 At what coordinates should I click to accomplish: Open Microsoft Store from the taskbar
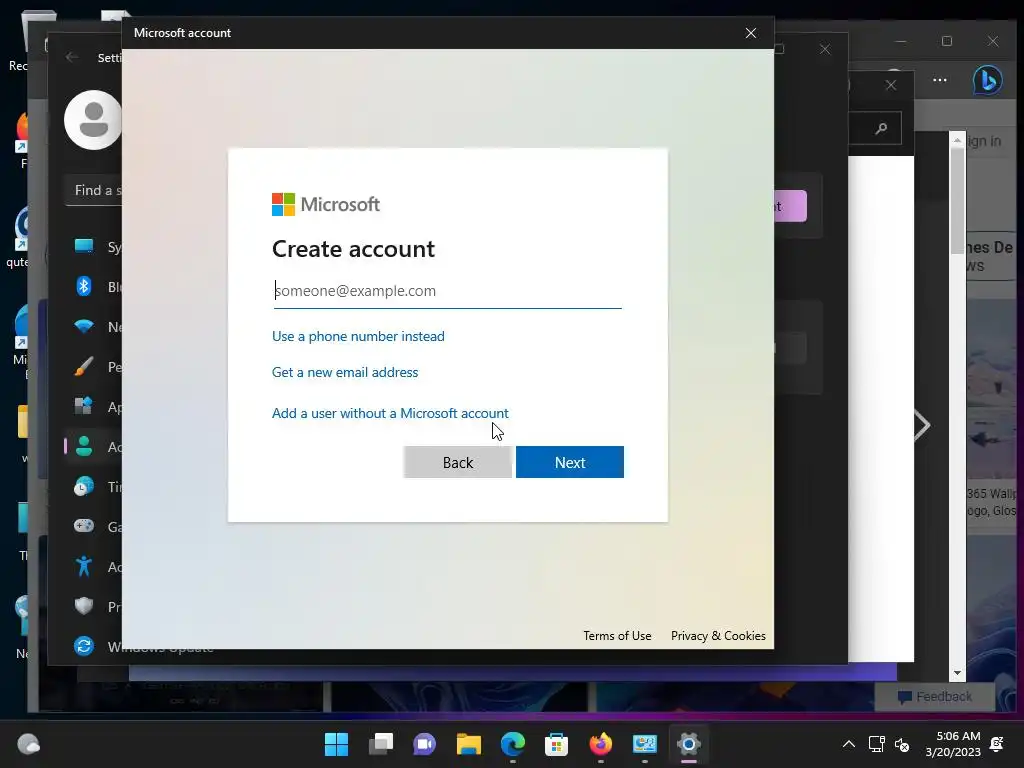556,744
